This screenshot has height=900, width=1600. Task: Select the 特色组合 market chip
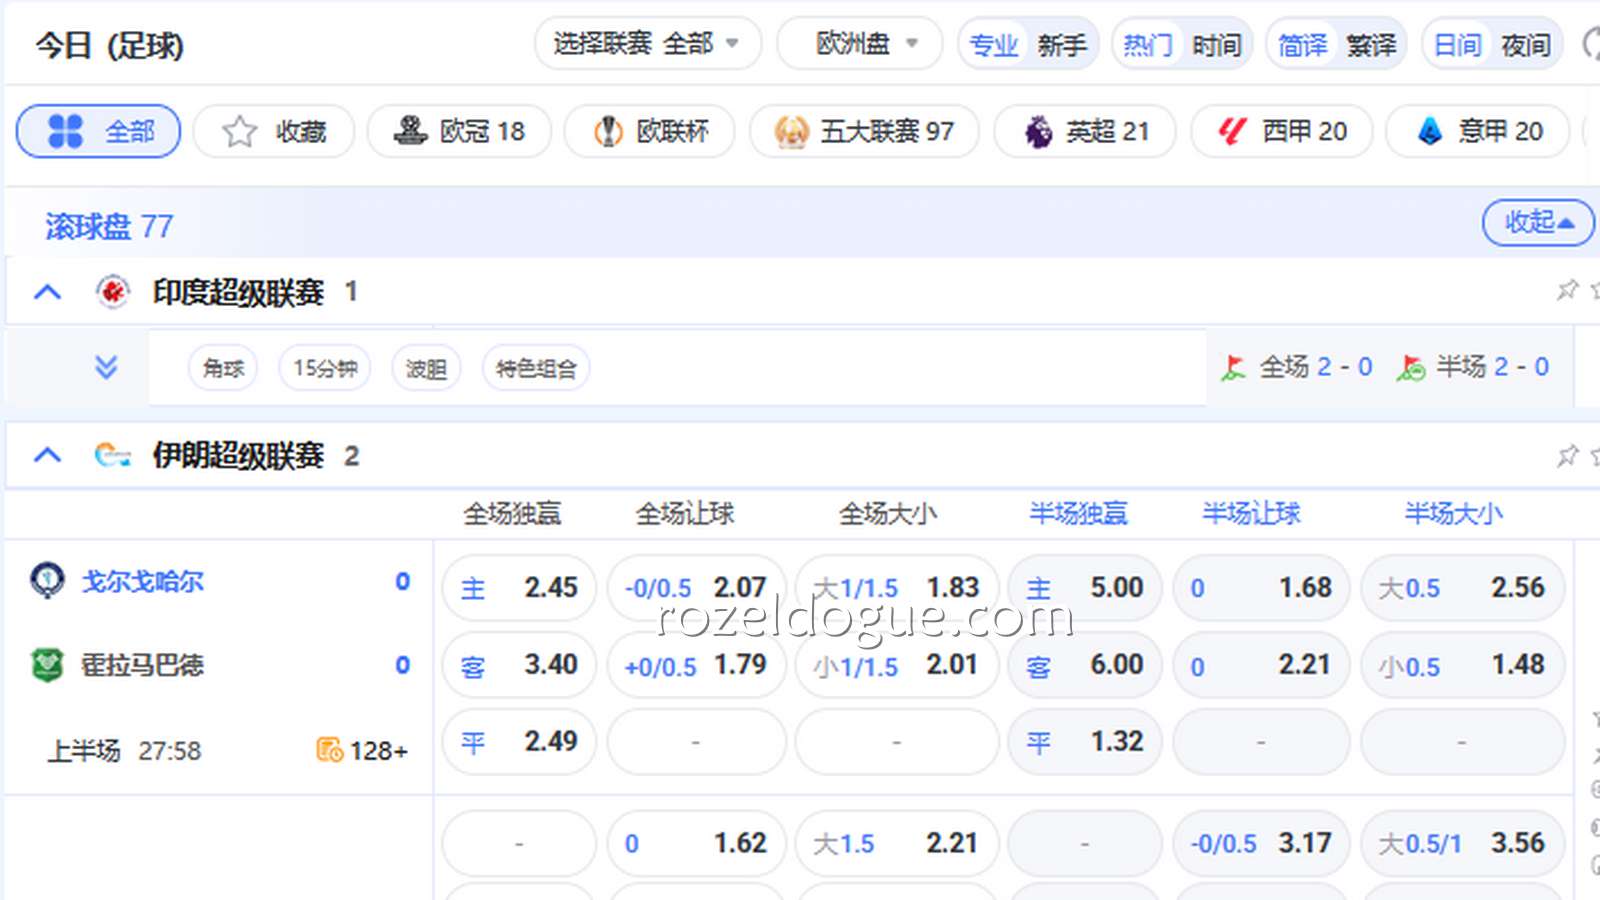click(536, 368)
